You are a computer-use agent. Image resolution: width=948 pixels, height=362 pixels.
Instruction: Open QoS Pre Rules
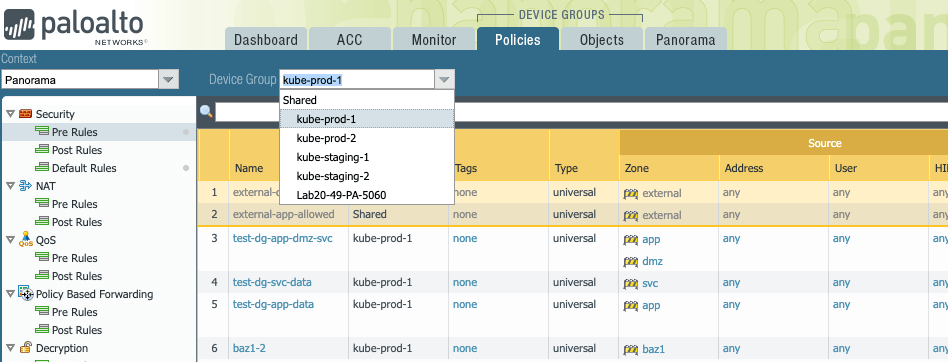point(74,258)
